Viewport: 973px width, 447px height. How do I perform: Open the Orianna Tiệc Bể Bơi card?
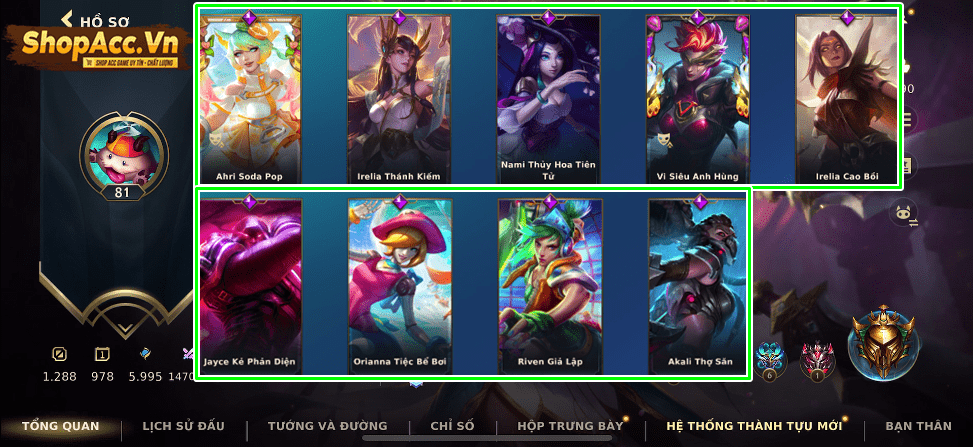click(x=400, y=286)
